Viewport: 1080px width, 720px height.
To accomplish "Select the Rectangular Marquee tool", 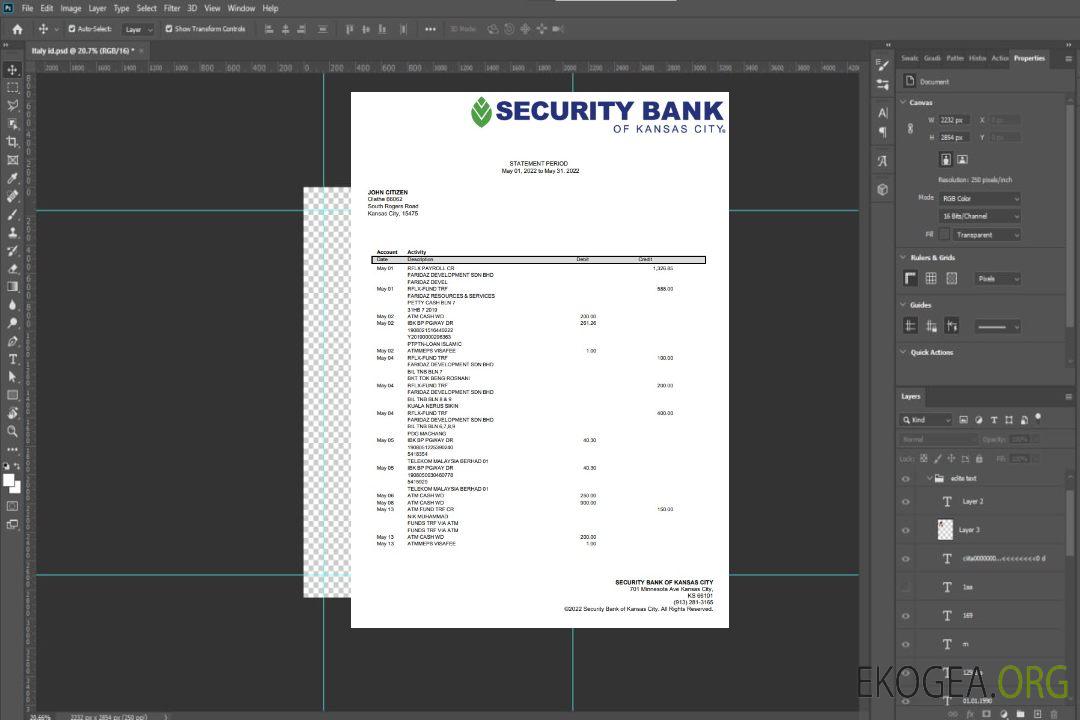I will click(12, 88).
